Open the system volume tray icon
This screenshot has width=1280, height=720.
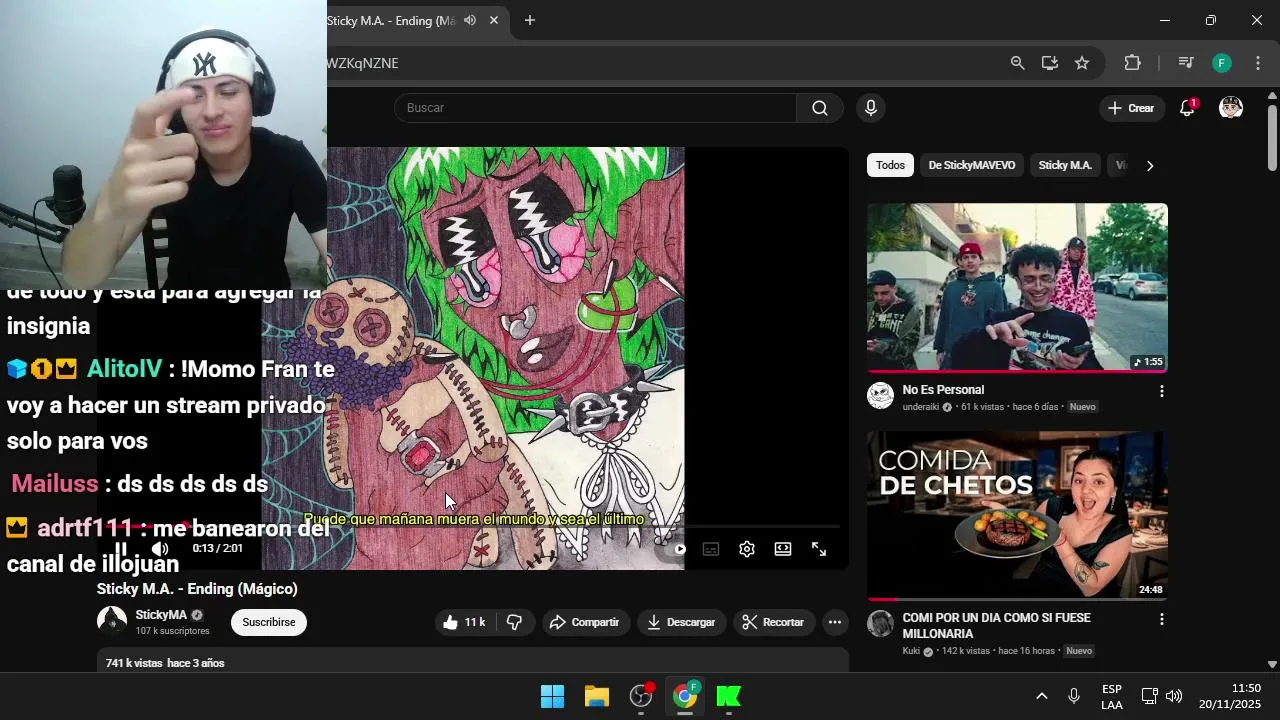pos(1174,696)
